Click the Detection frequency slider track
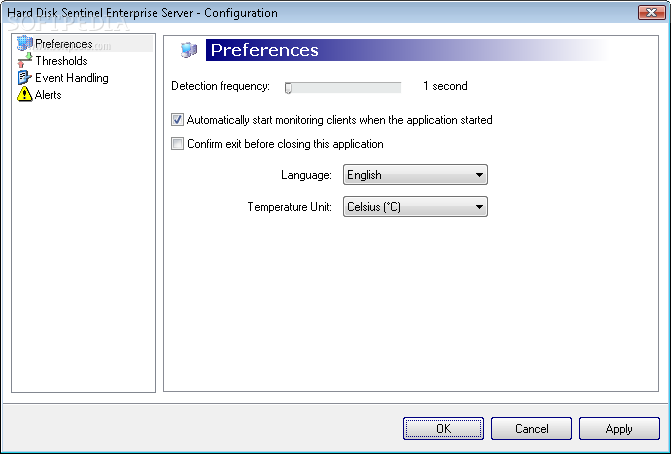671x454 pixels. click(x=343, y=88)
